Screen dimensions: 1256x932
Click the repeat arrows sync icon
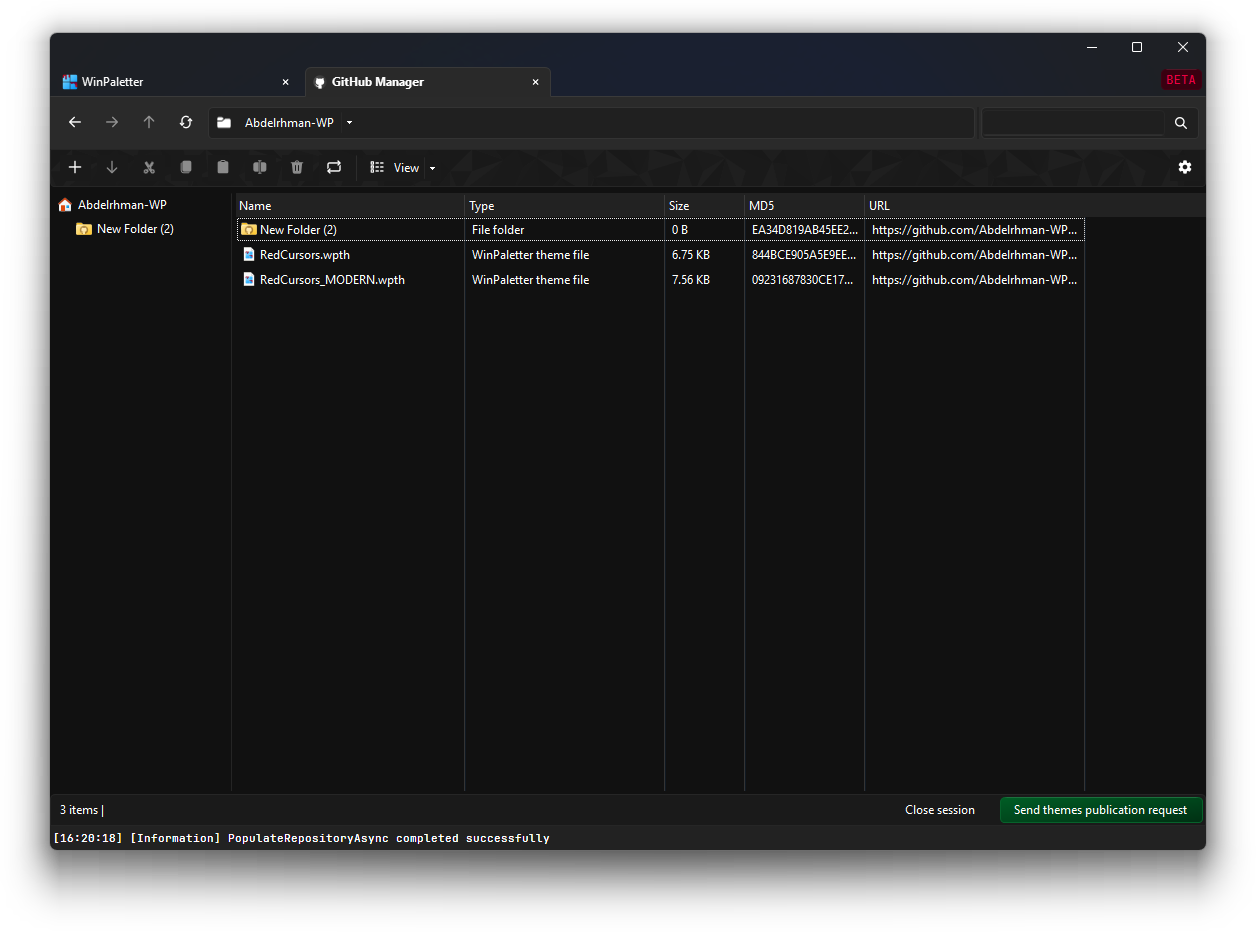click(x=334, y=167)
